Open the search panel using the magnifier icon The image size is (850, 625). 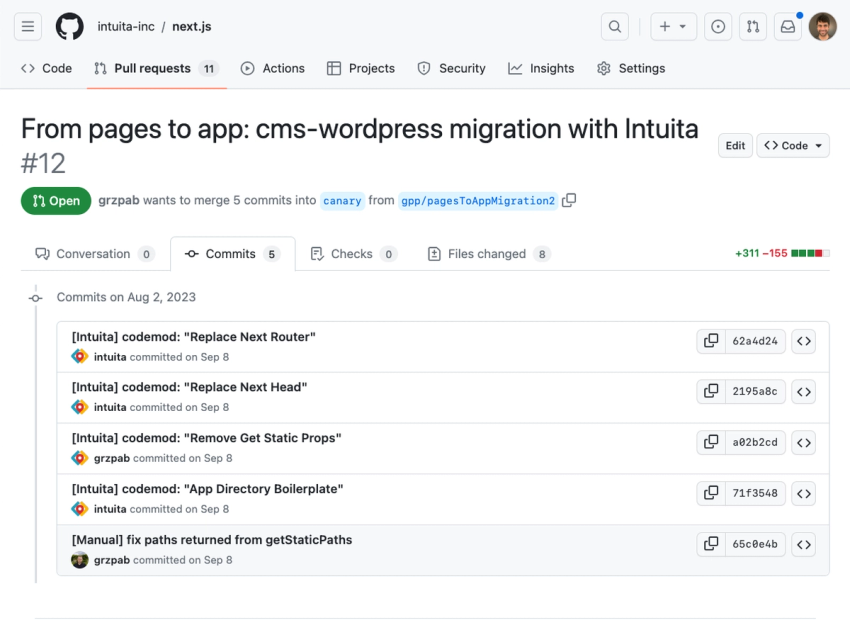(614, 27)
